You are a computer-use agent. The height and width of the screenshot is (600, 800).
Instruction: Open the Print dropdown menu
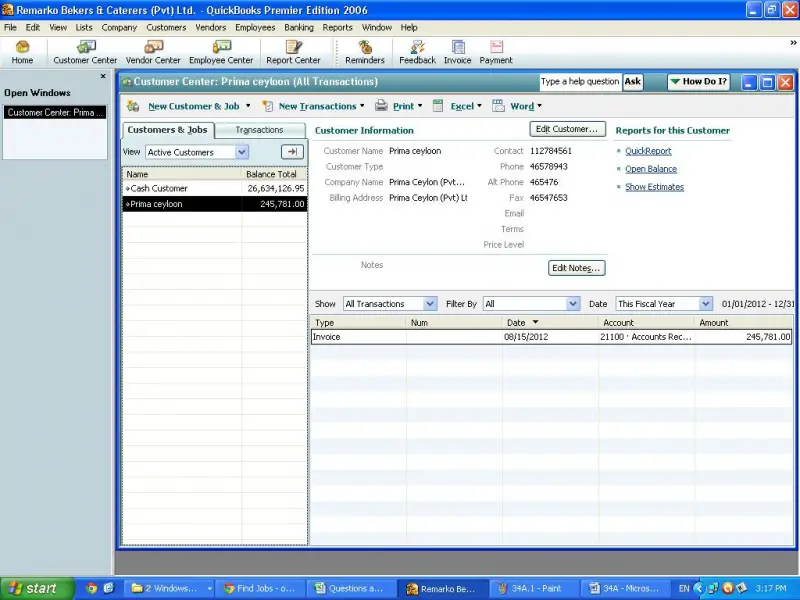click(x=407, y=106)
